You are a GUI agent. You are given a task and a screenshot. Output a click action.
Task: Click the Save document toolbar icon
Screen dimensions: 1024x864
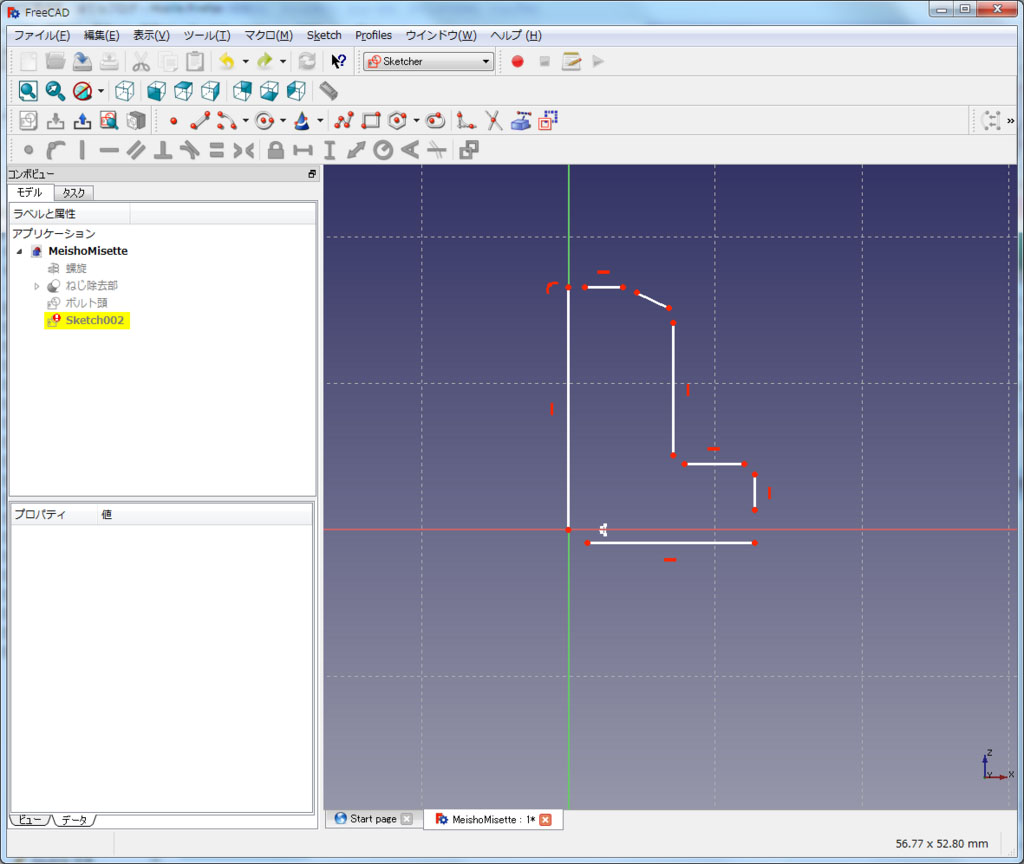coord(82,61)
